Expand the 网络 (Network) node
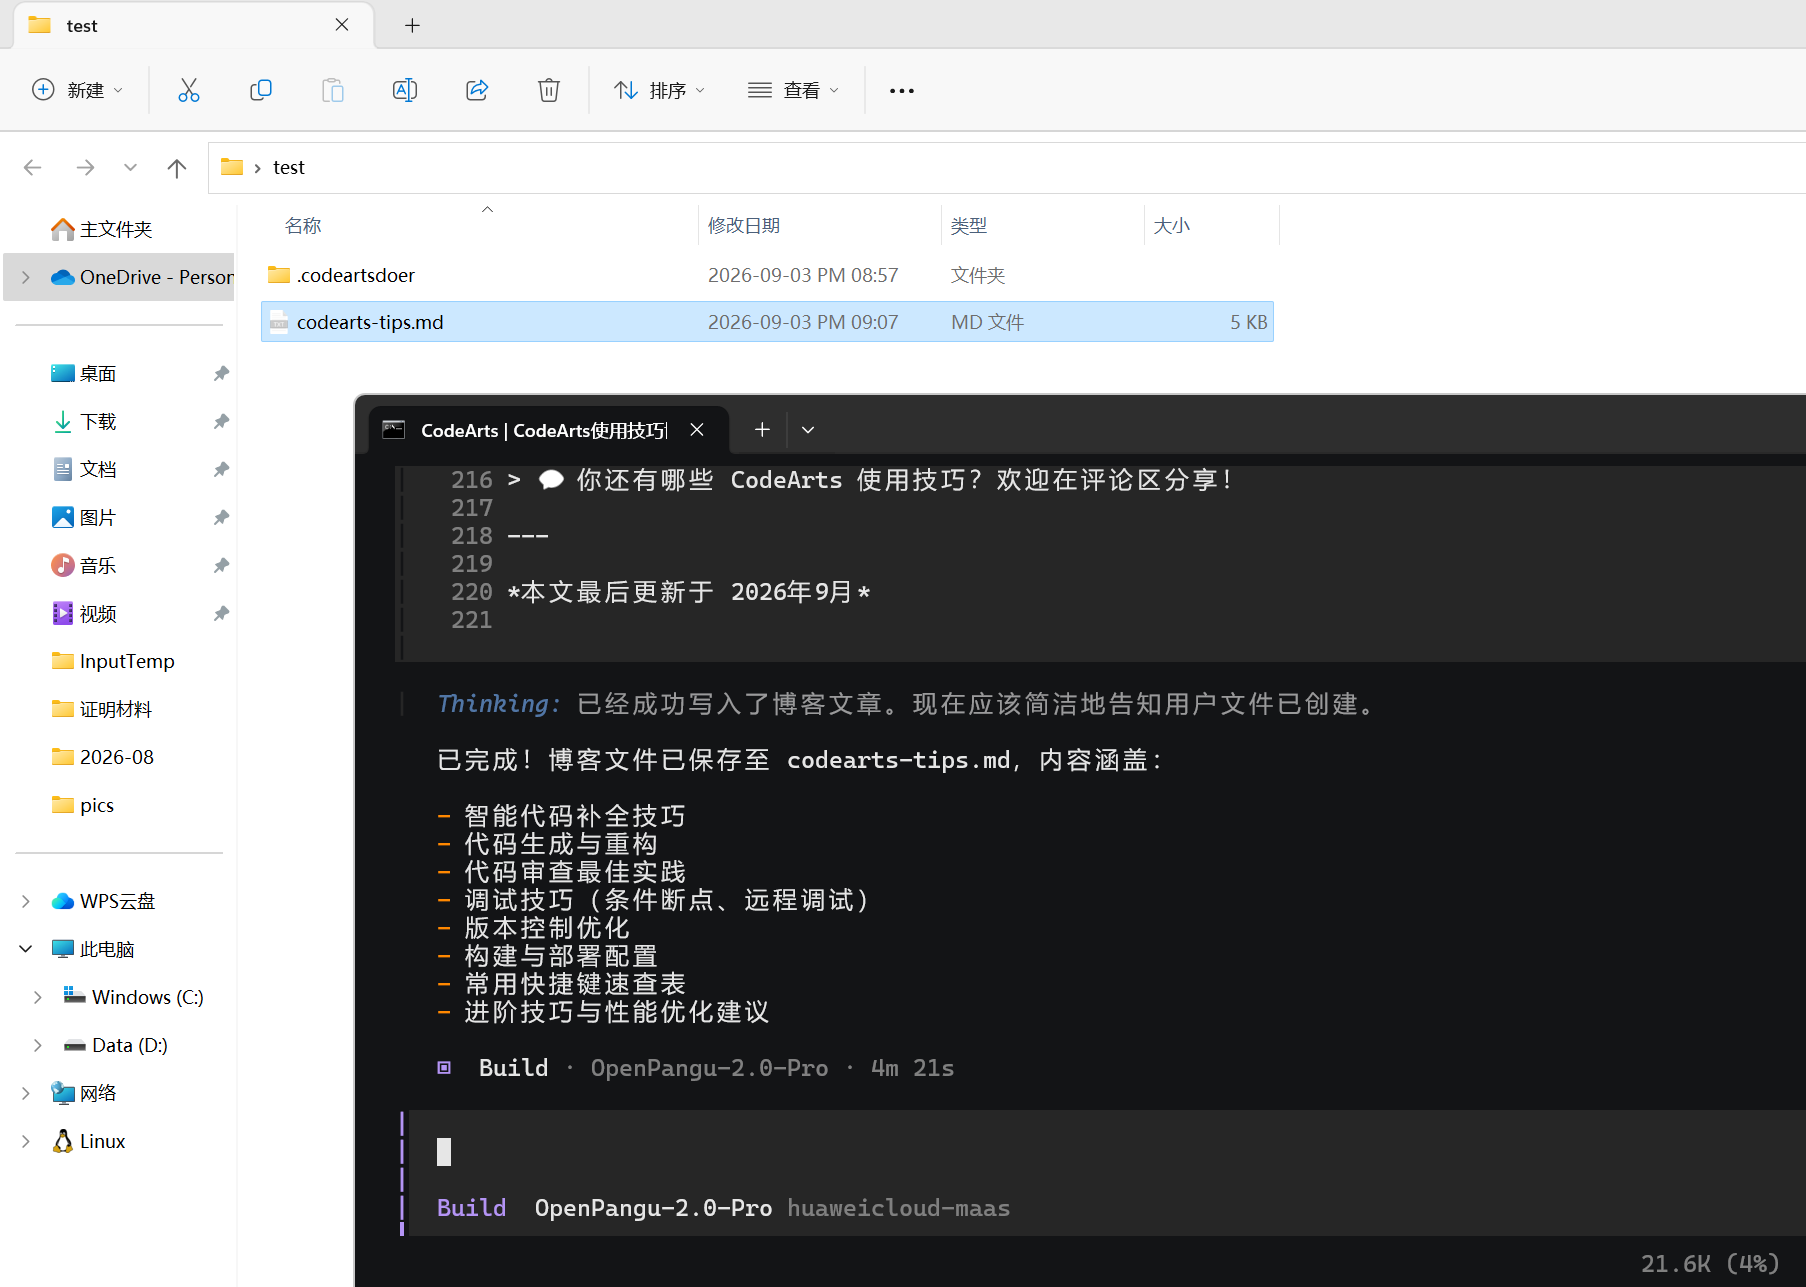This screenshot has width=1806, height=1287. pos(26,1093)
